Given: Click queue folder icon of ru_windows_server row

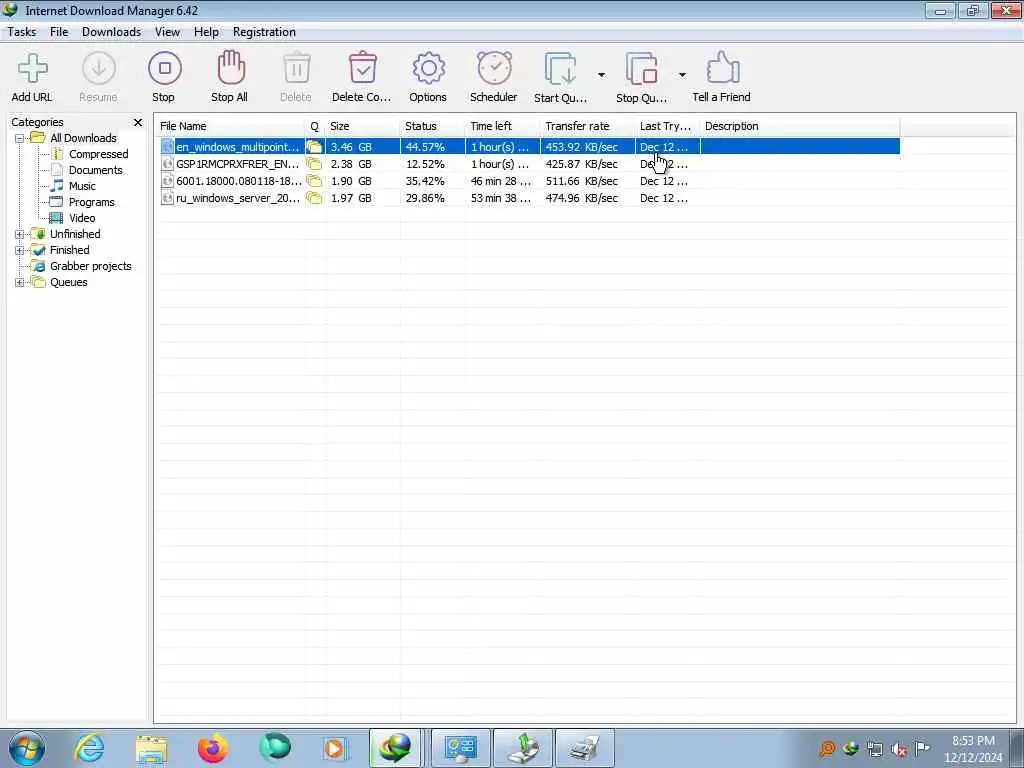Looking at the screenshot, I should (314, 198).
